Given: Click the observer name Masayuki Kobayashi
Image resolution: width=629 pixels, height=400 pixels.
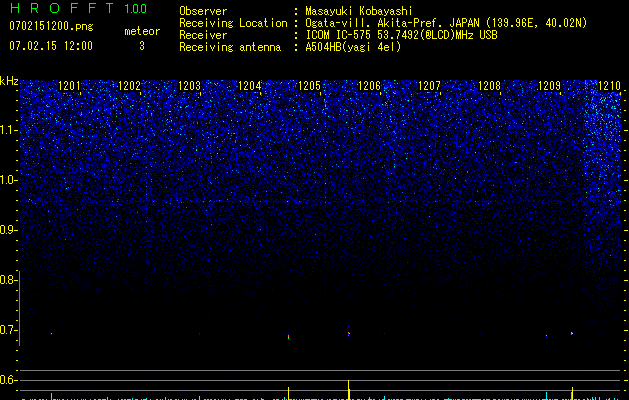Looking at the screenshot, I should click(x=359, y=11).
